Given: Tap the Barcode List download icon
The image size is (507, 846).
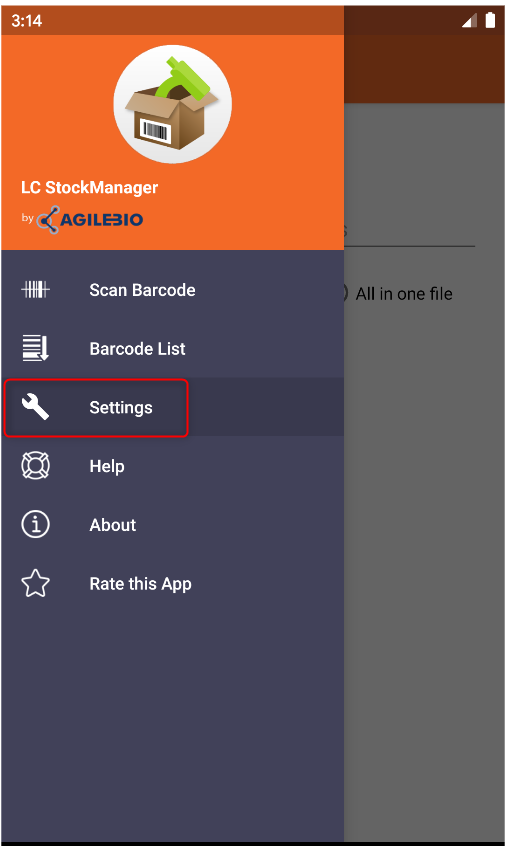Looking at the screenshot, I should 36,348.
